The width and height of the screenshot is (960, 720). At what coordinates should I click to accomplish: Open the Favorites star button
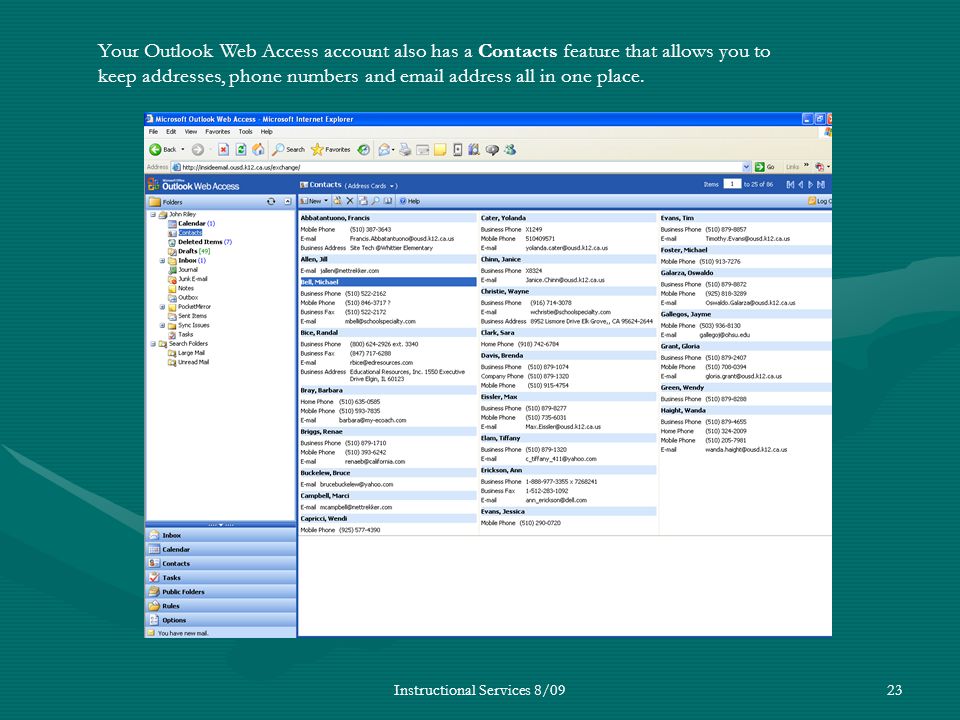[331, 149]
